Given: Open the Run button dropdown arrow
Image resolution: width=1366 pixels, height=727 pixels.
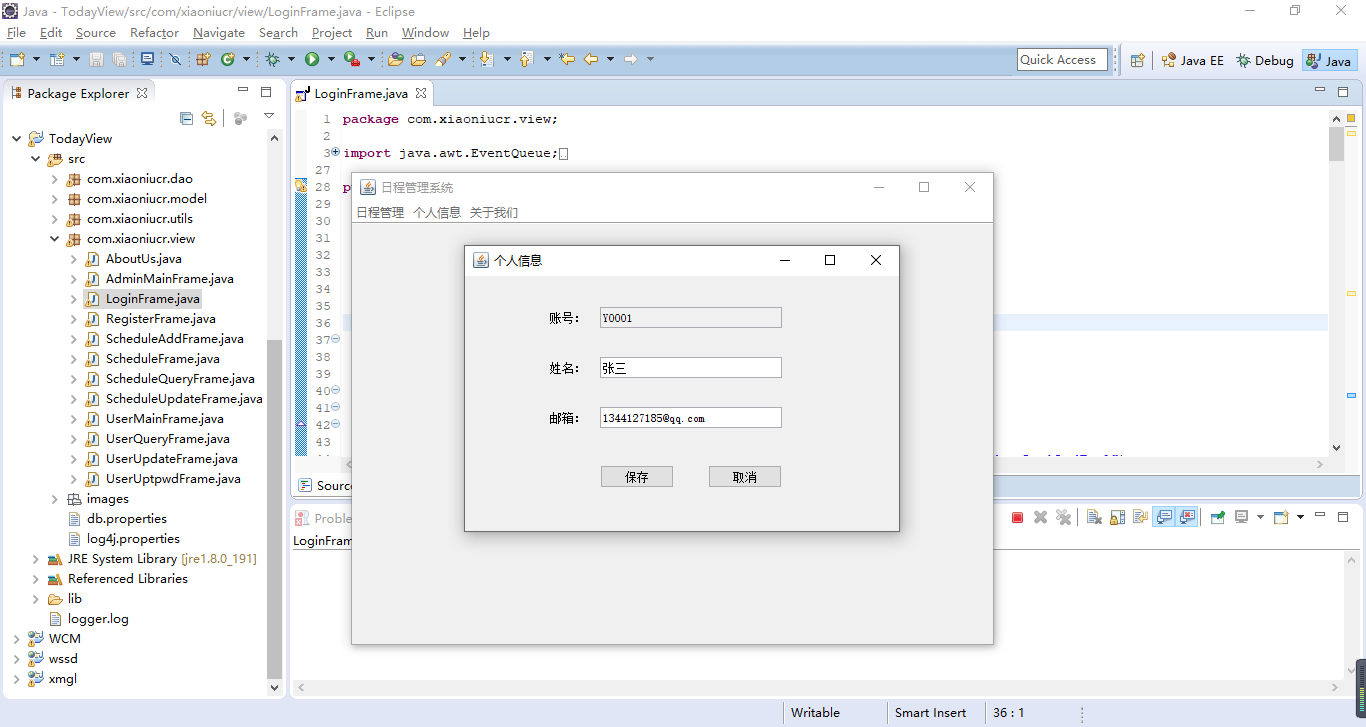Looking at the screenshot, I should pyautogui.click(x=331, y=59).
